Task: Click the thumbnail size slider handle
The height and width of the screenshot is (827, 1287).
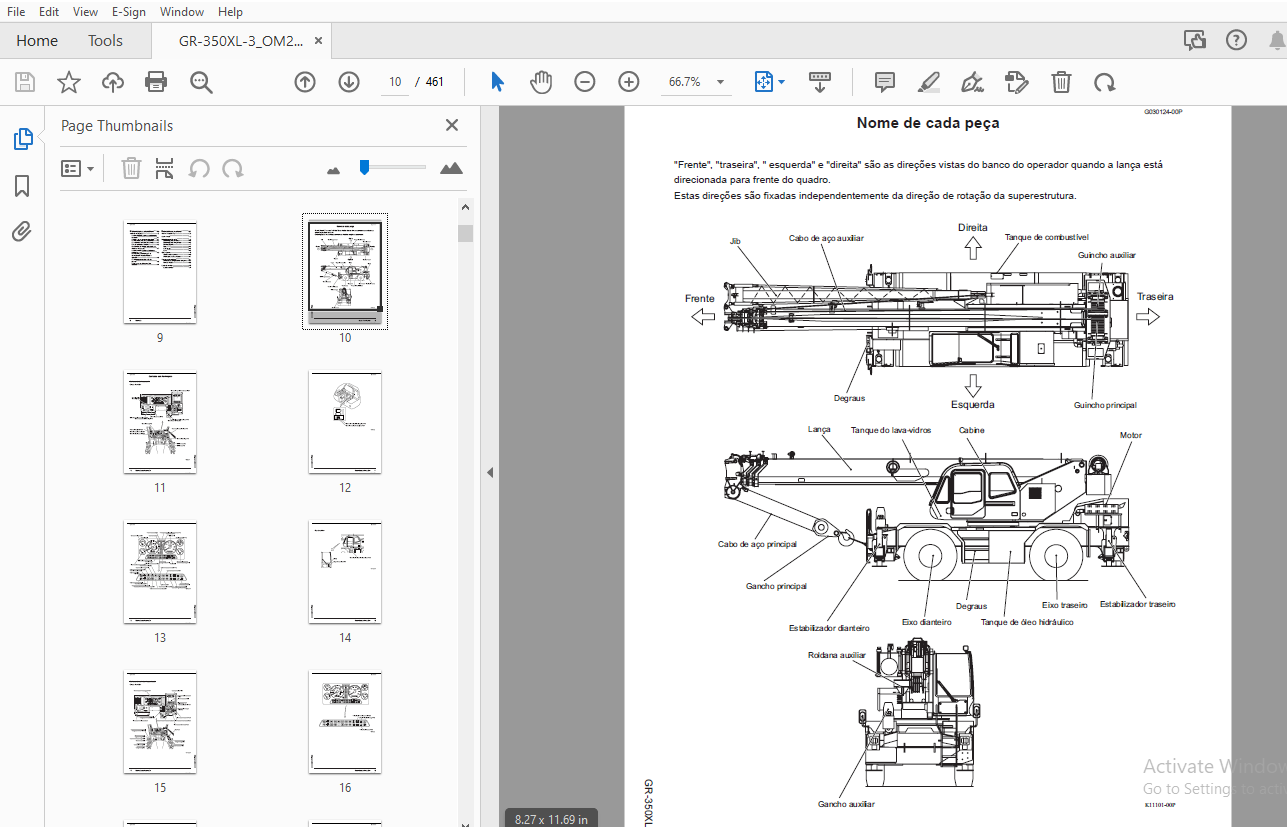Action: (x=365, y=167)
